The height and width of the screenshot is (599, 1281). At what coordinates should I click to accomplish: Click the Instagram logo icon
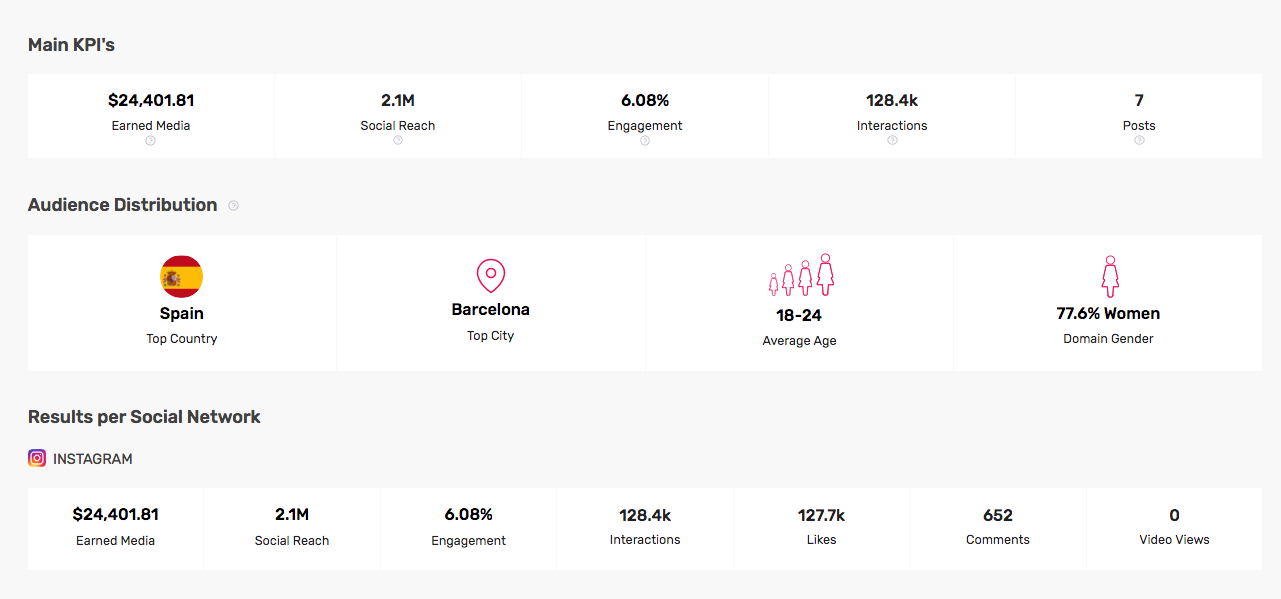click(37, 459)
